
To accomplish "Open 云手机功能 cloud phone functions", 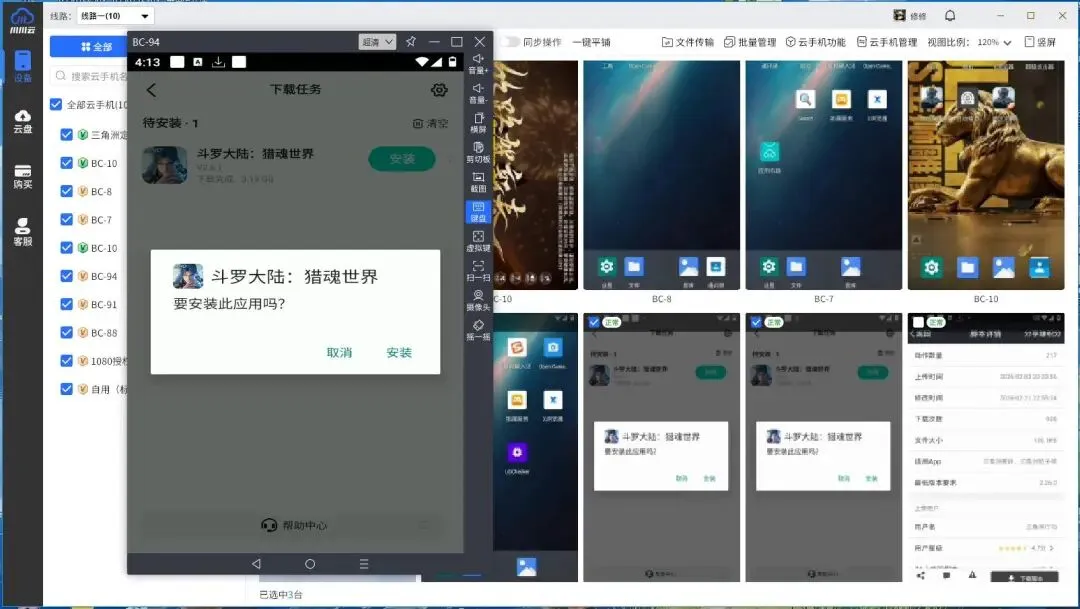I will tap(816, 42).
